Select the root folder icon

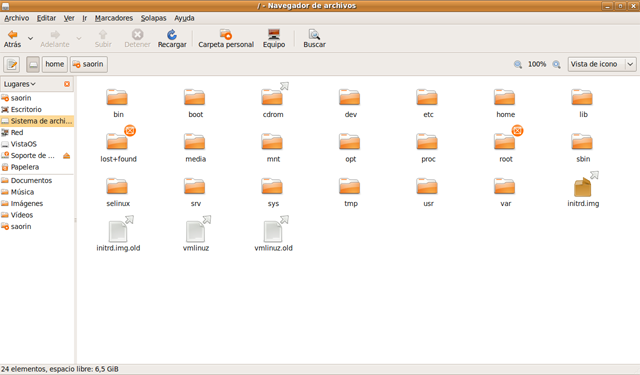[505, 142]
